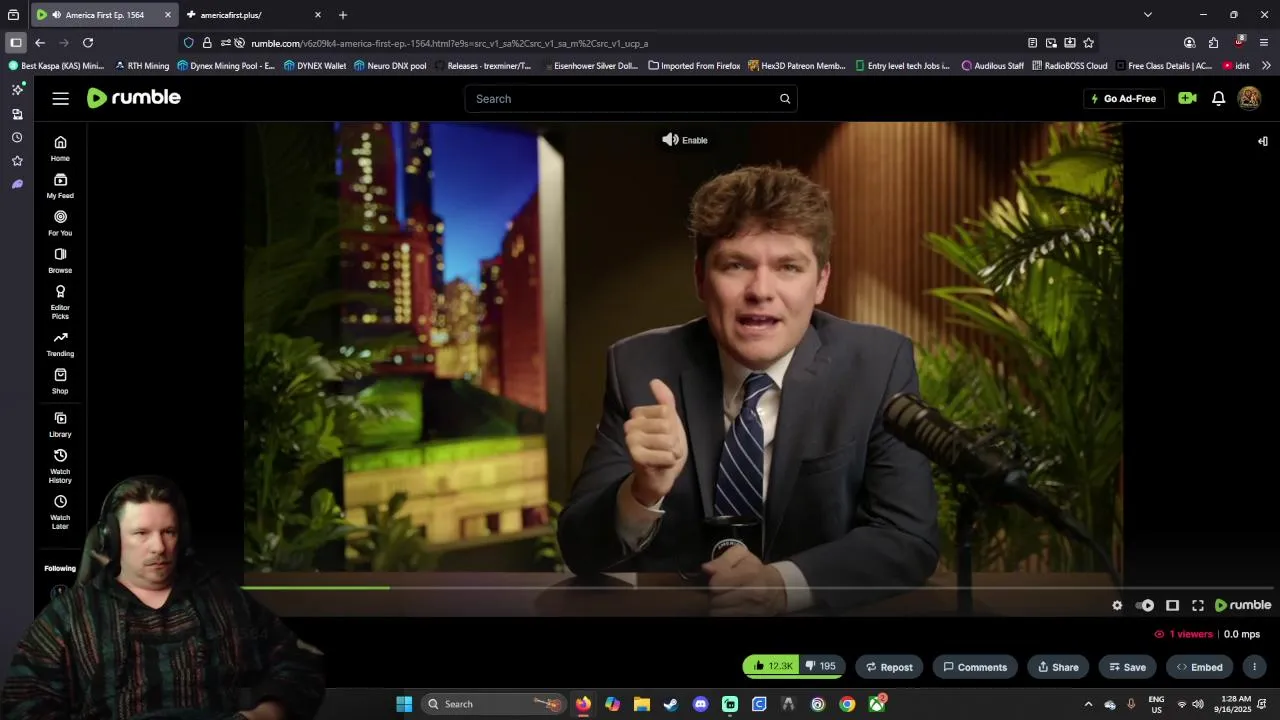Open Editor Picks in sidebar
The height and width of the screenshot is (720, 1280).
point(60,302)
